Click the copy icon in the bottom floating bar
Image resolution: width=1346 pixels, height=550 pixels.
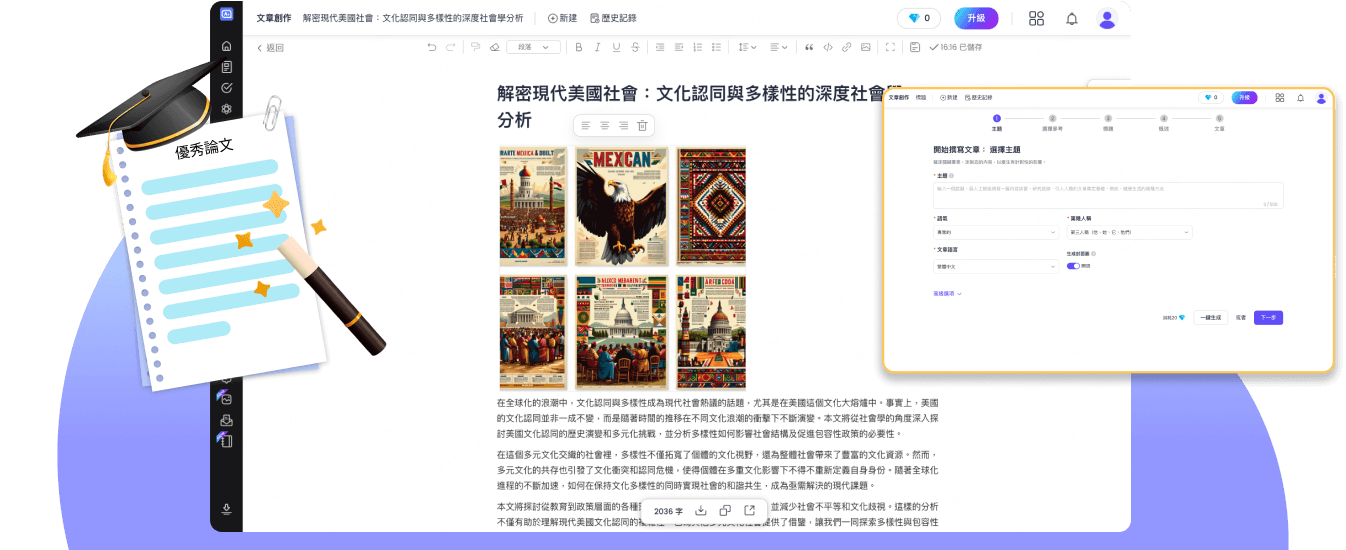[x=725, y=511]
